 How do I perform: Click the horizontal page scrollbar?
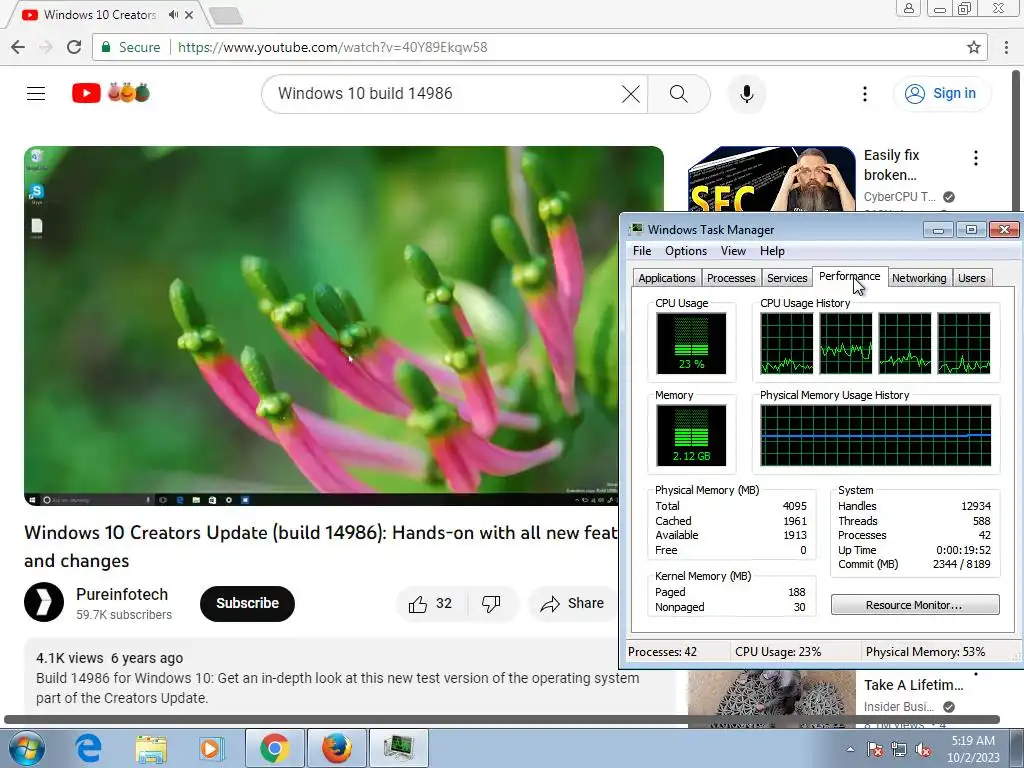pos(502,720)
